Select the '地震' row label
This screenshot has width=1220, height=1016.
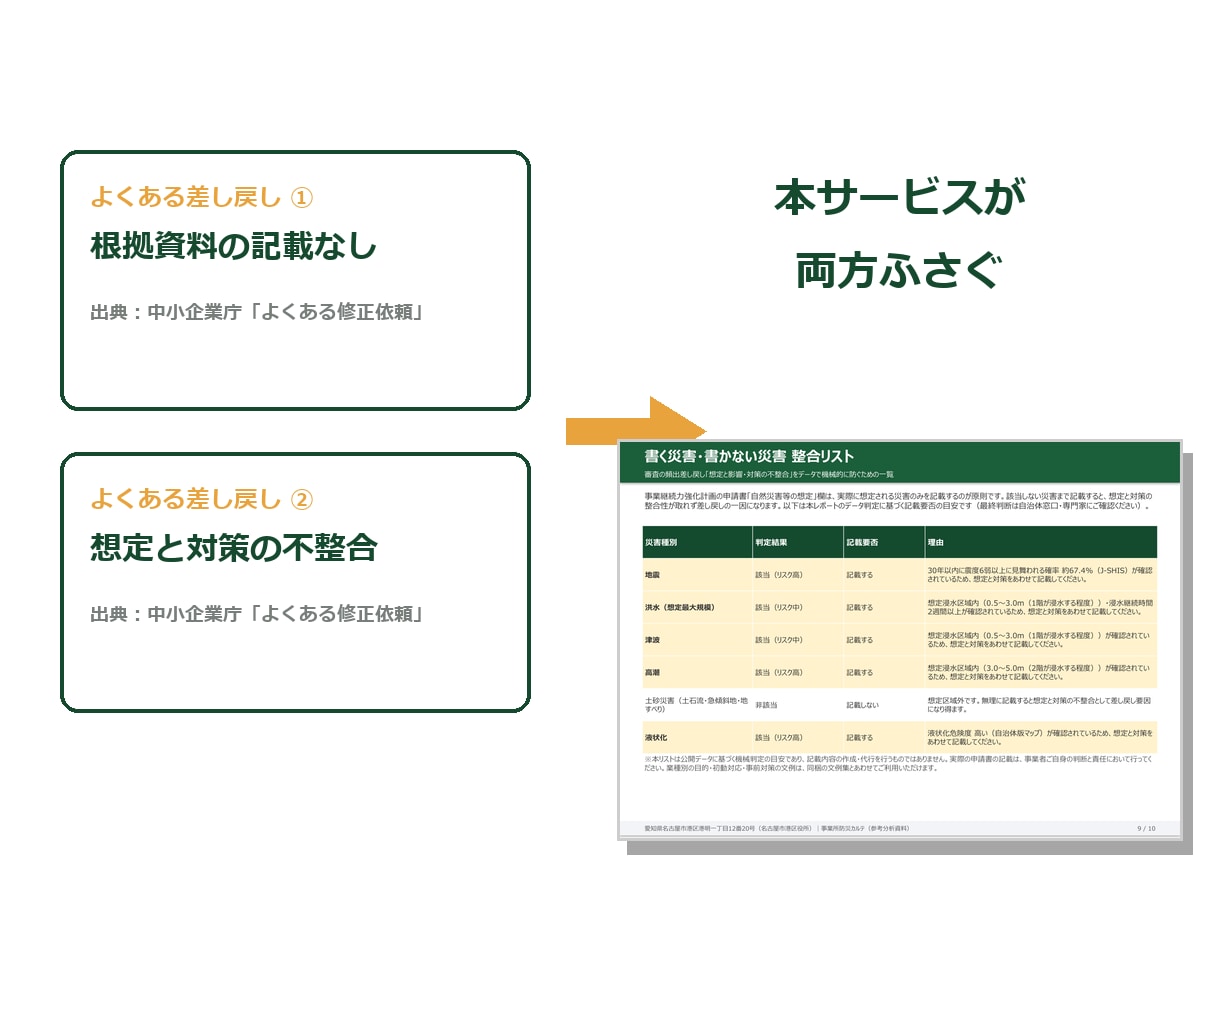[652, 575]
